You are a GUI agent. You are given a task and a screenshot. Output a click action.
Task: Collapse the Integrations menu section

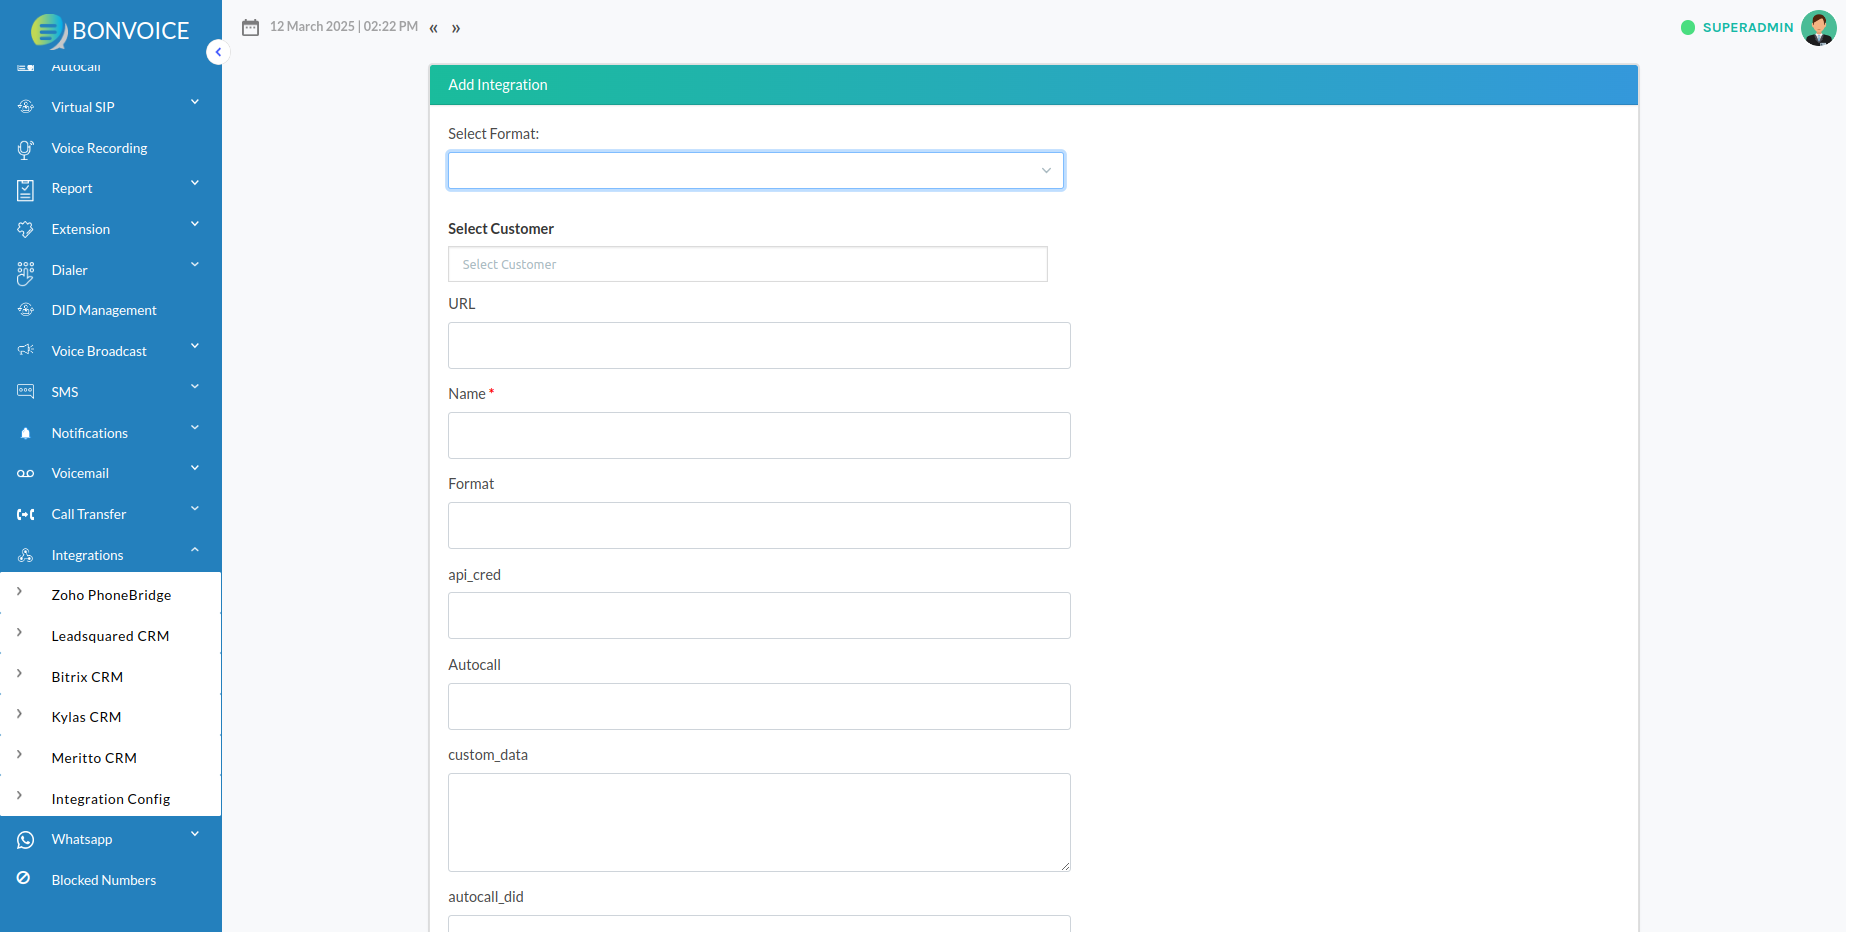(x=195, y=550)
